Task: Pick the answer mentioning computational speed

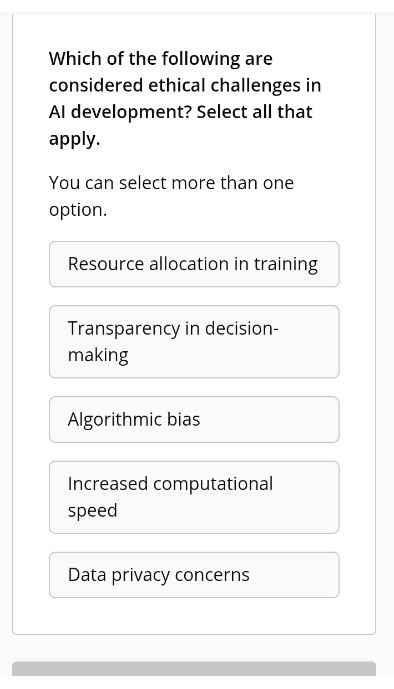Action: pos(194,497)
